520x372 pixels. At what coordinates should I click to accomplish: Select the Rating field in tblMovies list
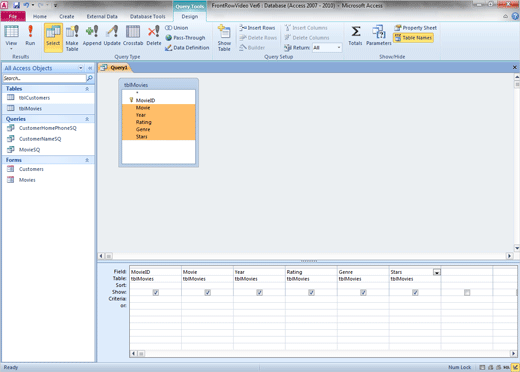pos(159,122)
